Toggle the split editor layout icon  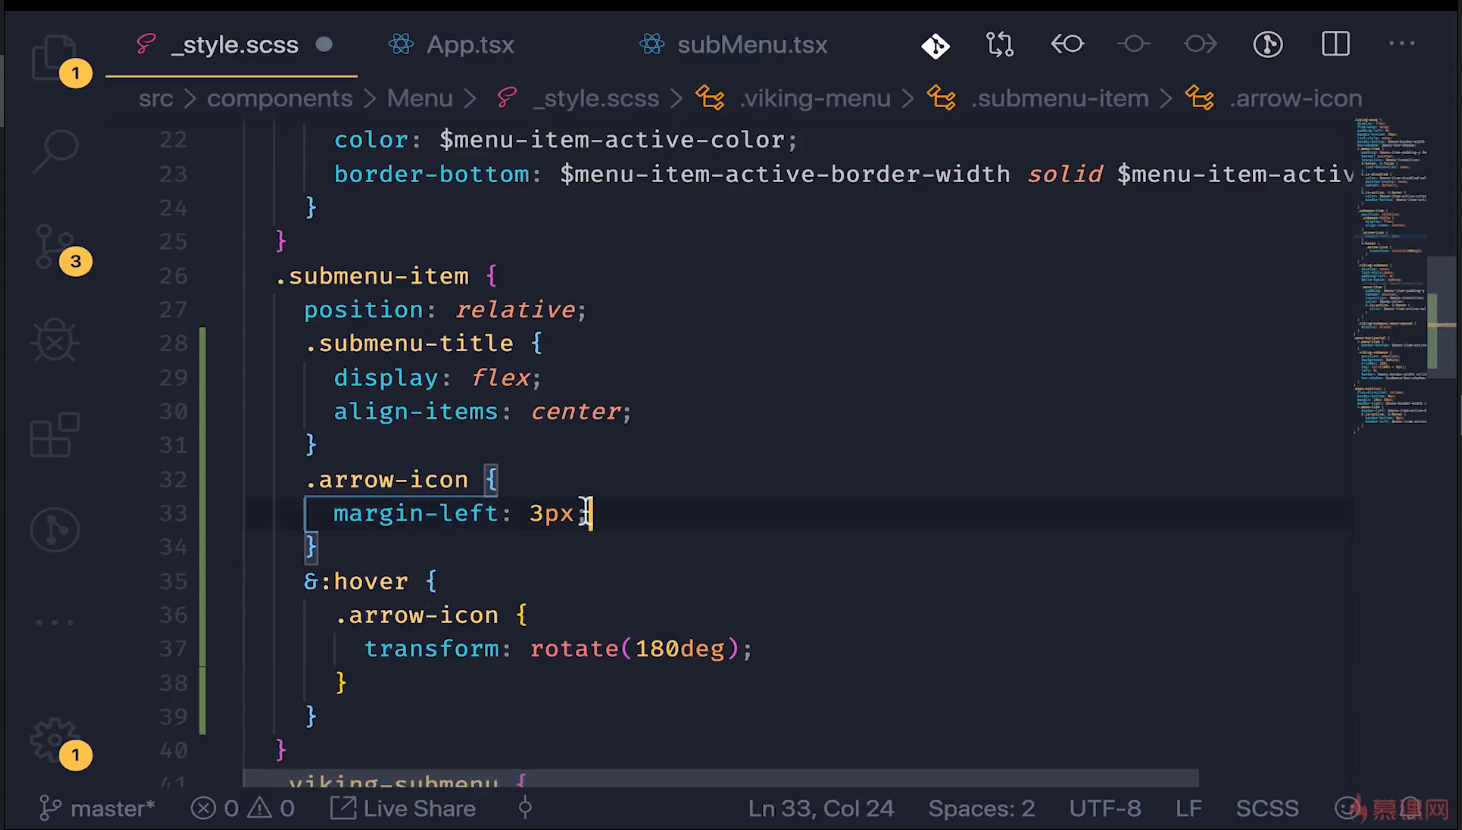[x=1335, y=44]
